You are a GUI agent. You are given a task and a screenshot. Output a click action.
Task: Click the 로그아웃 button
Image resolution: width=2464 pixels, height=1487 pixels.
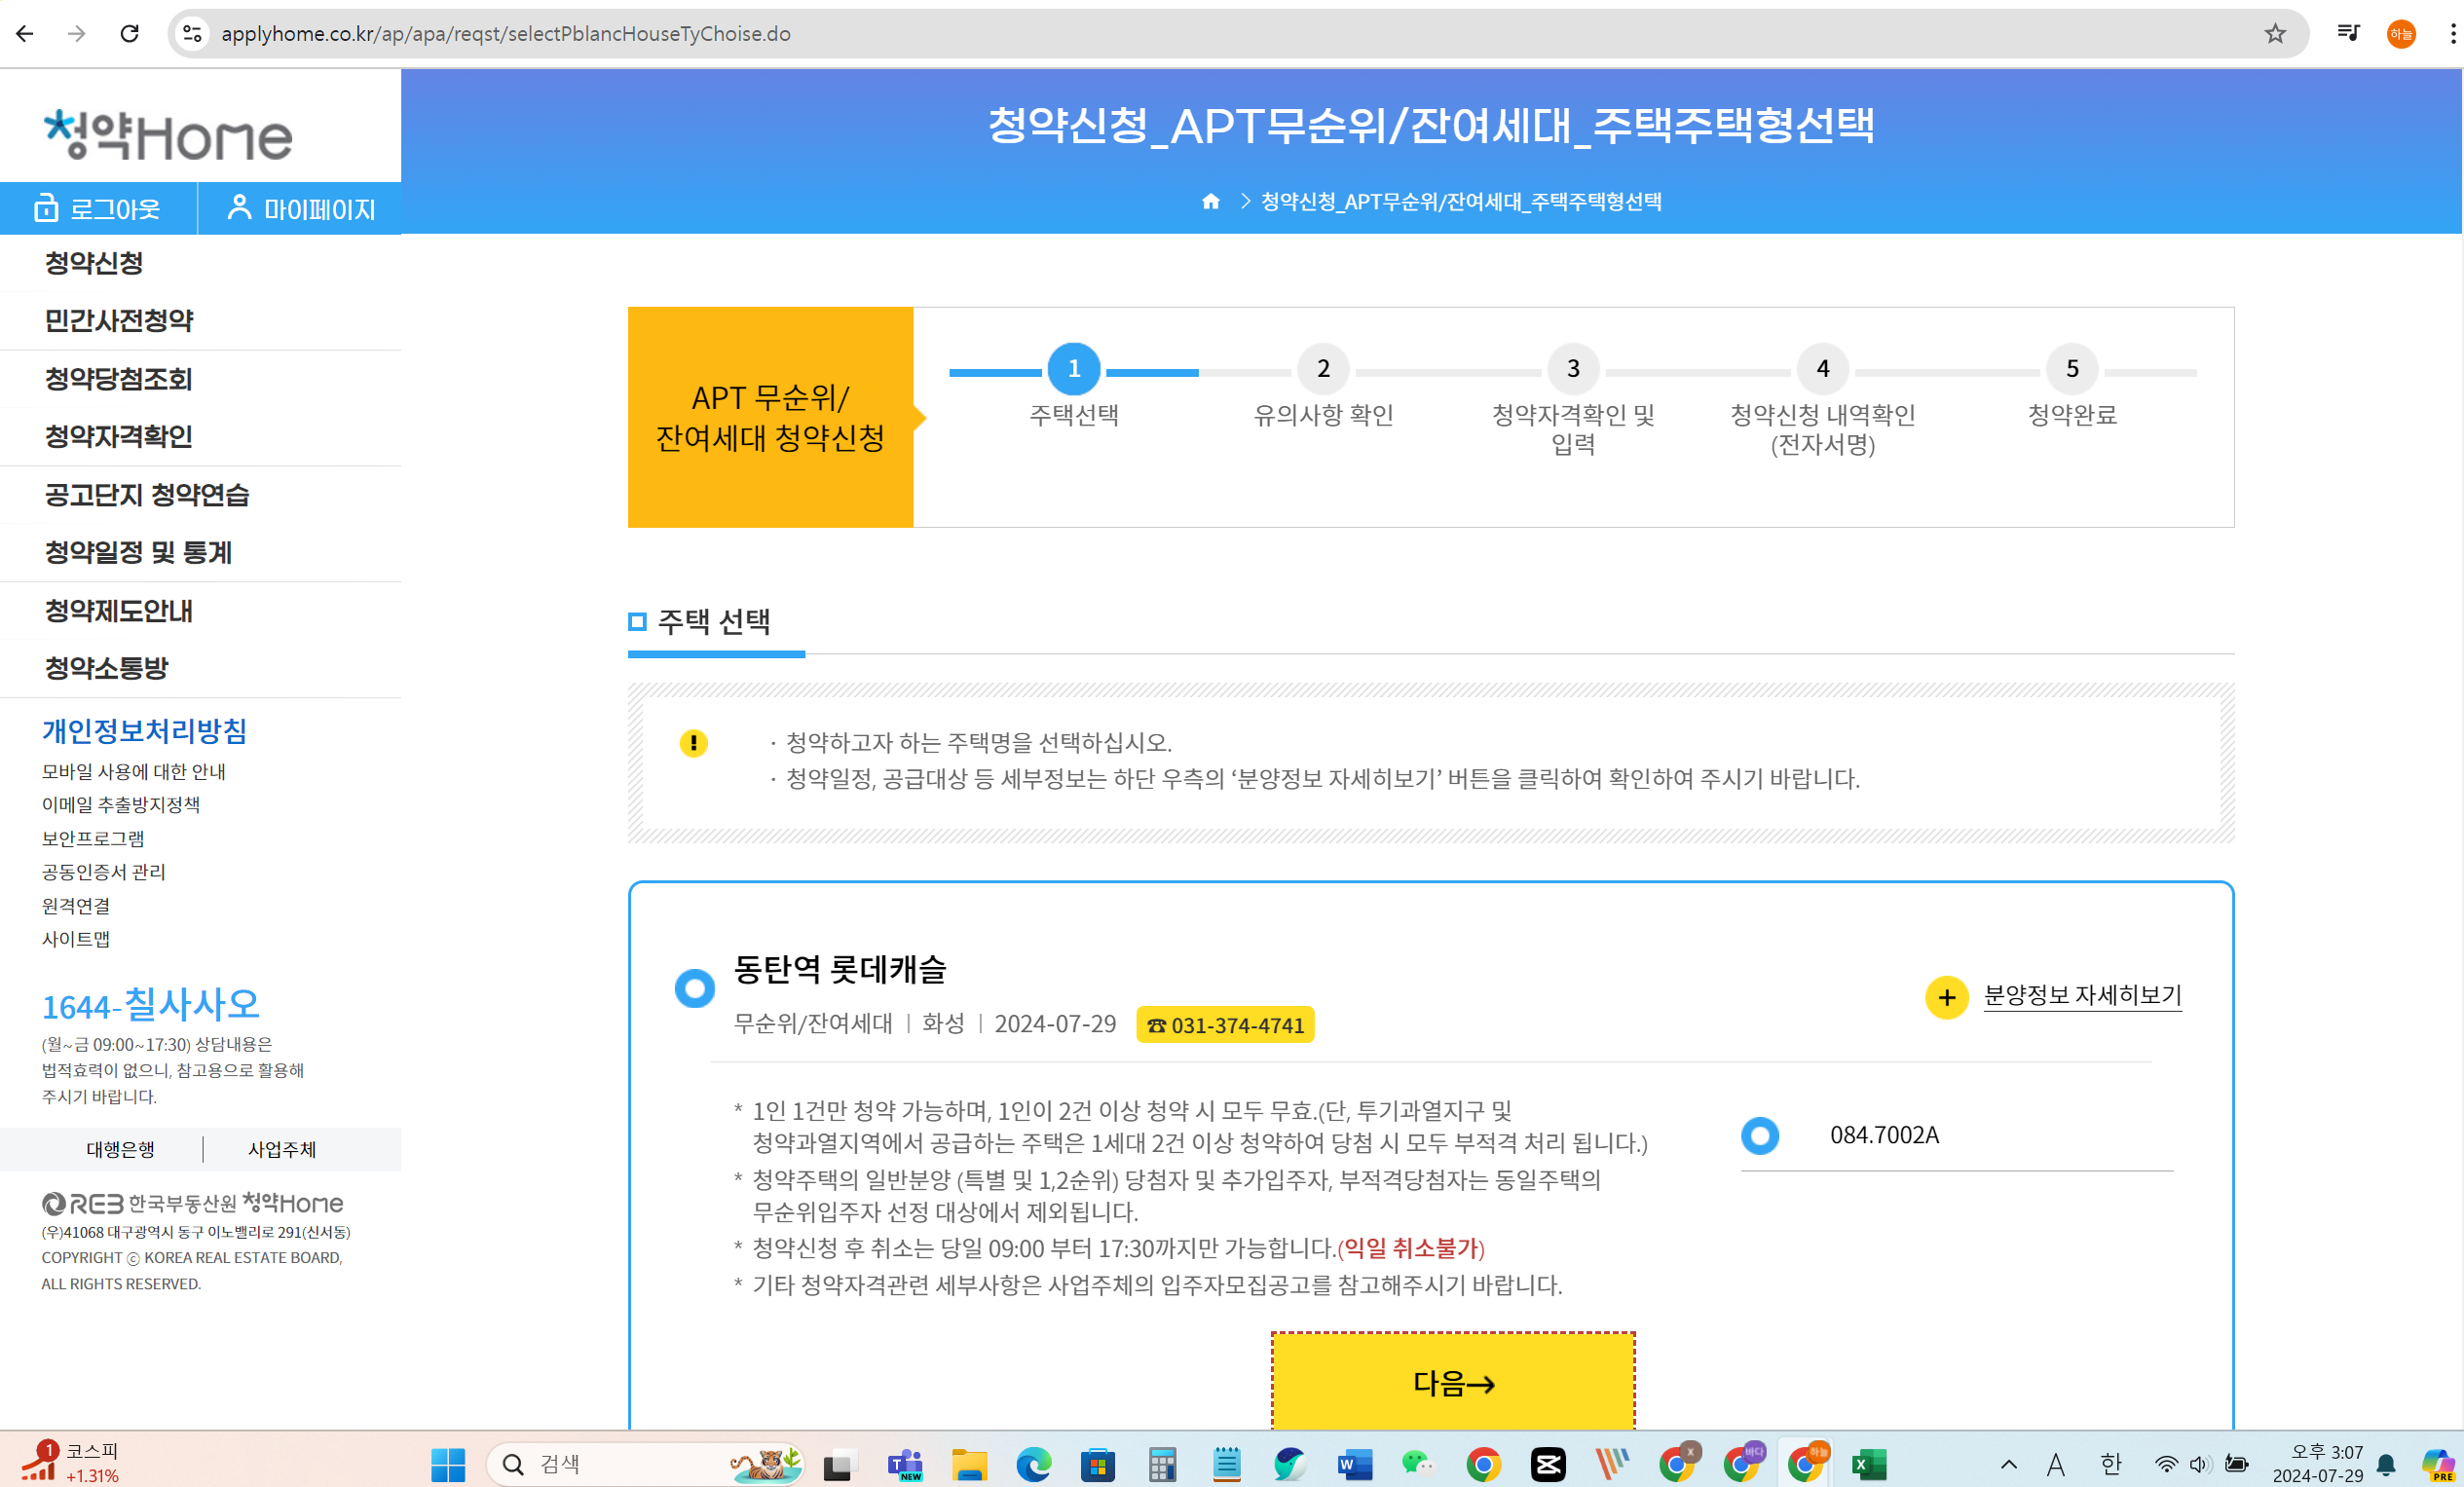98,209
